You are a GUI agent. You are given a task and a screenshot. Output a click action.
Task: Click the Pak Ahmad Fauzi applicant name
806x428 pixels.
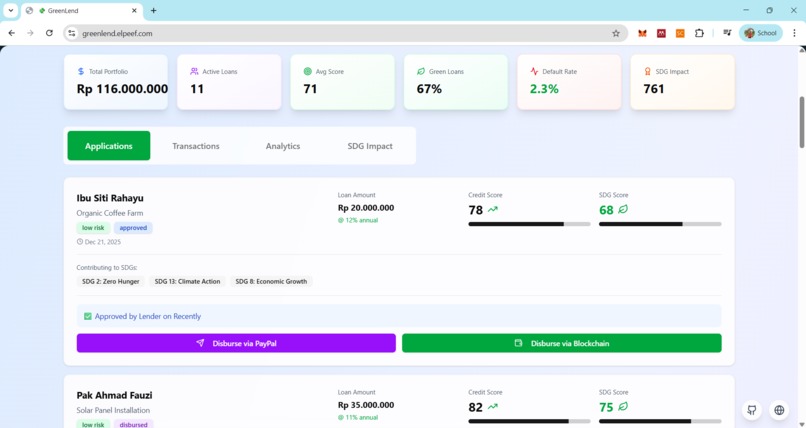114,395
